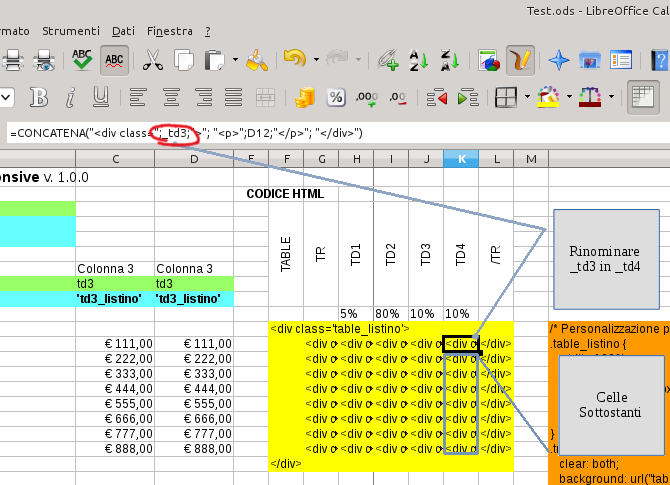This screenshot has width=670, height=485.
Task: Select column C header
Action: (115, 159)
